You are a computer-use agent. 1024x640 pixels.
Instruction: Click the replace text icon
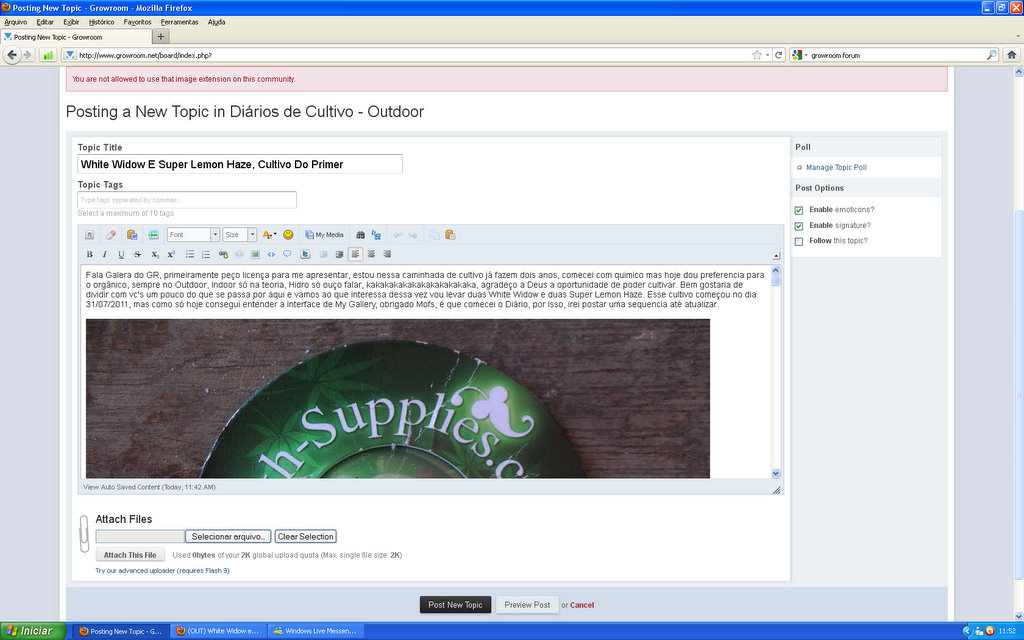pos(376,234)
